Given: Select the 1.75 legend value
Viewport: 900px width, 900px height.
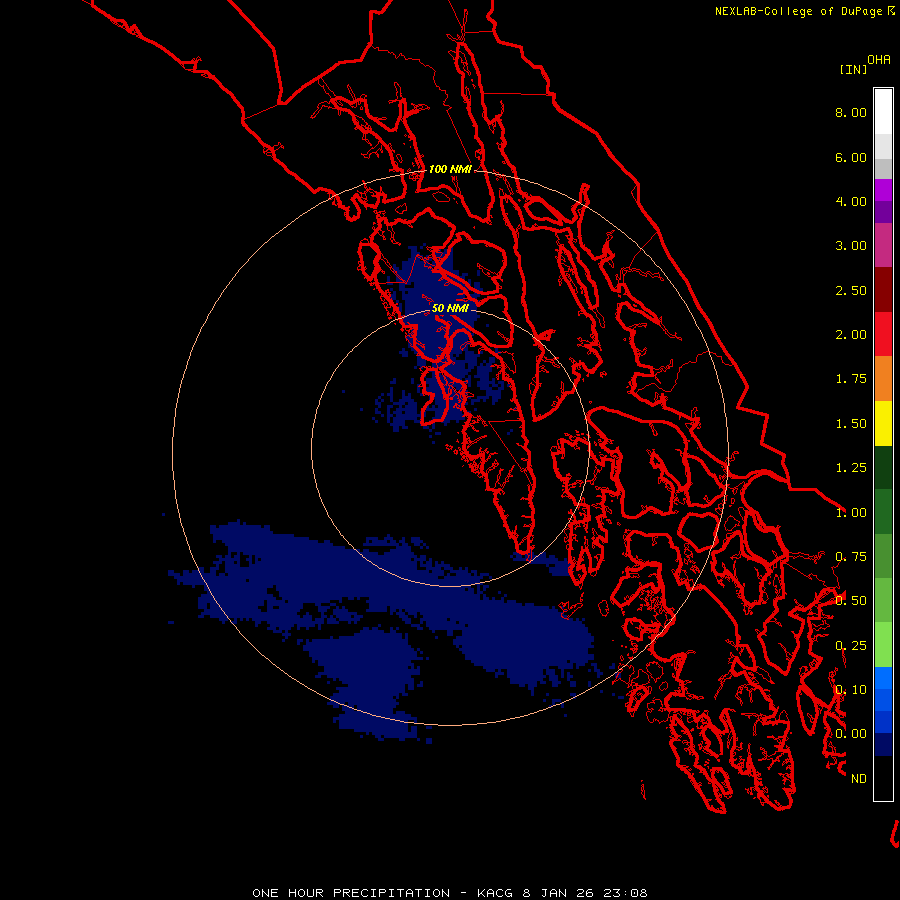Looking at the screenshot, I should click(x=851, y=379).
